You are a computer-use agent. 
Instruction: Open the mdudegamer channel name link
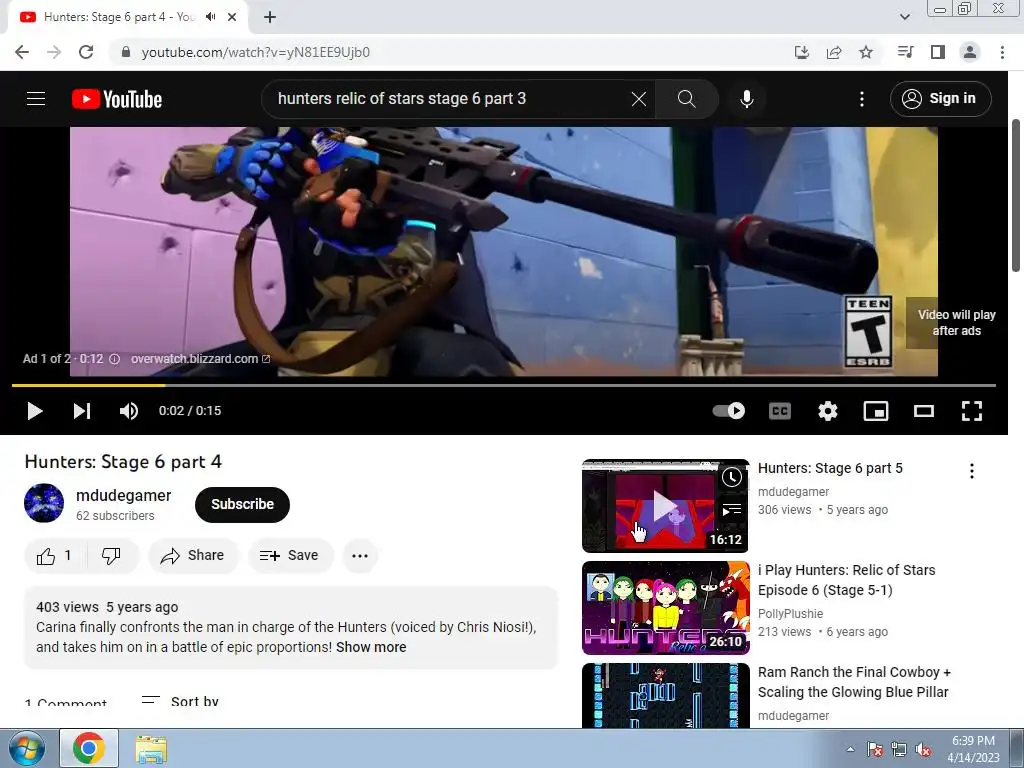pyautogui.click(x=123, y=496)
